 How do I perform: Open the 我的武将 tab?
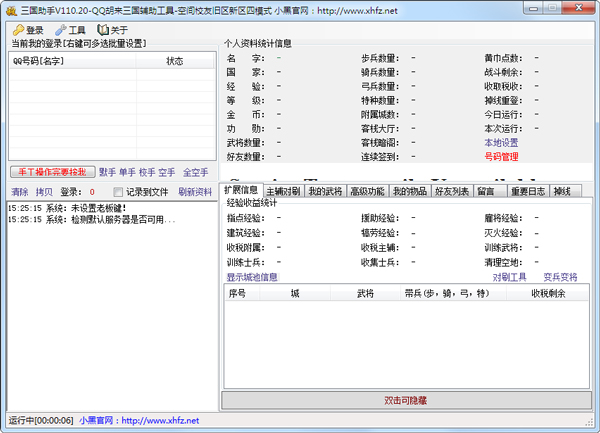pyautogui.click(x=324, y=191)
